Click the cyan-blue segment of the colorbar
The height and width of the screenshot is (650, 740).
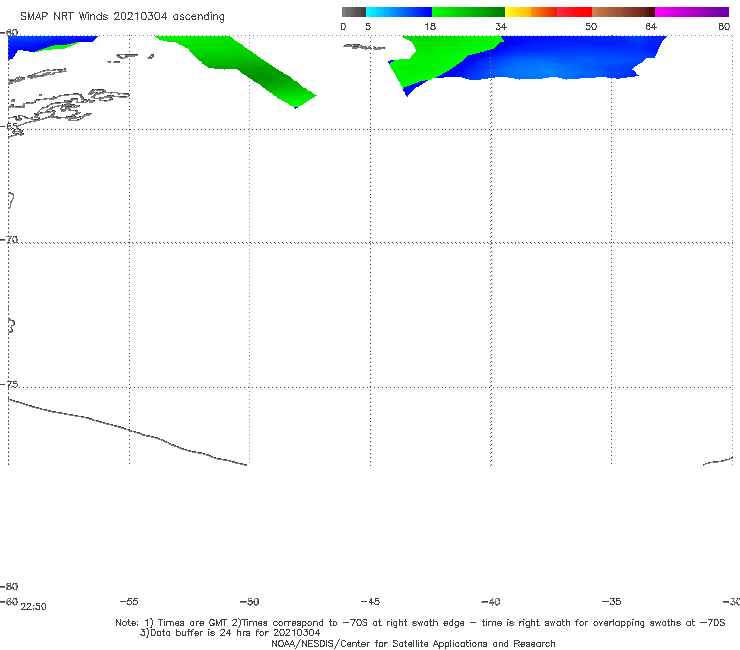coord(399,12)
